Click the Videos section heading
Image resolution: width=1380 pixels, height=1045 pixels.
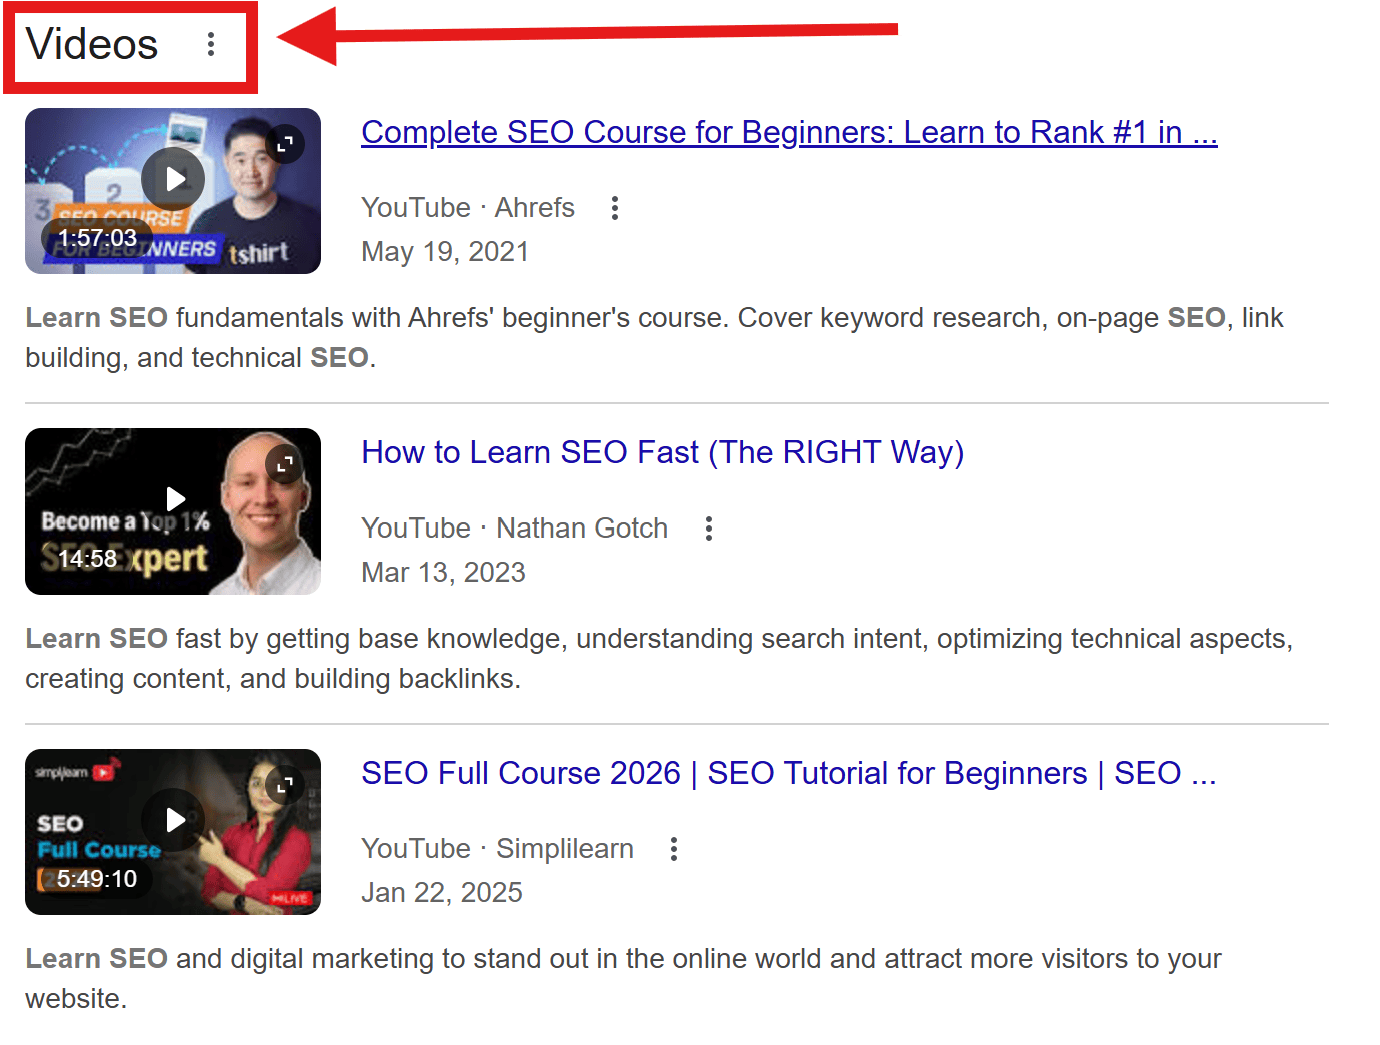coord(92,44)
